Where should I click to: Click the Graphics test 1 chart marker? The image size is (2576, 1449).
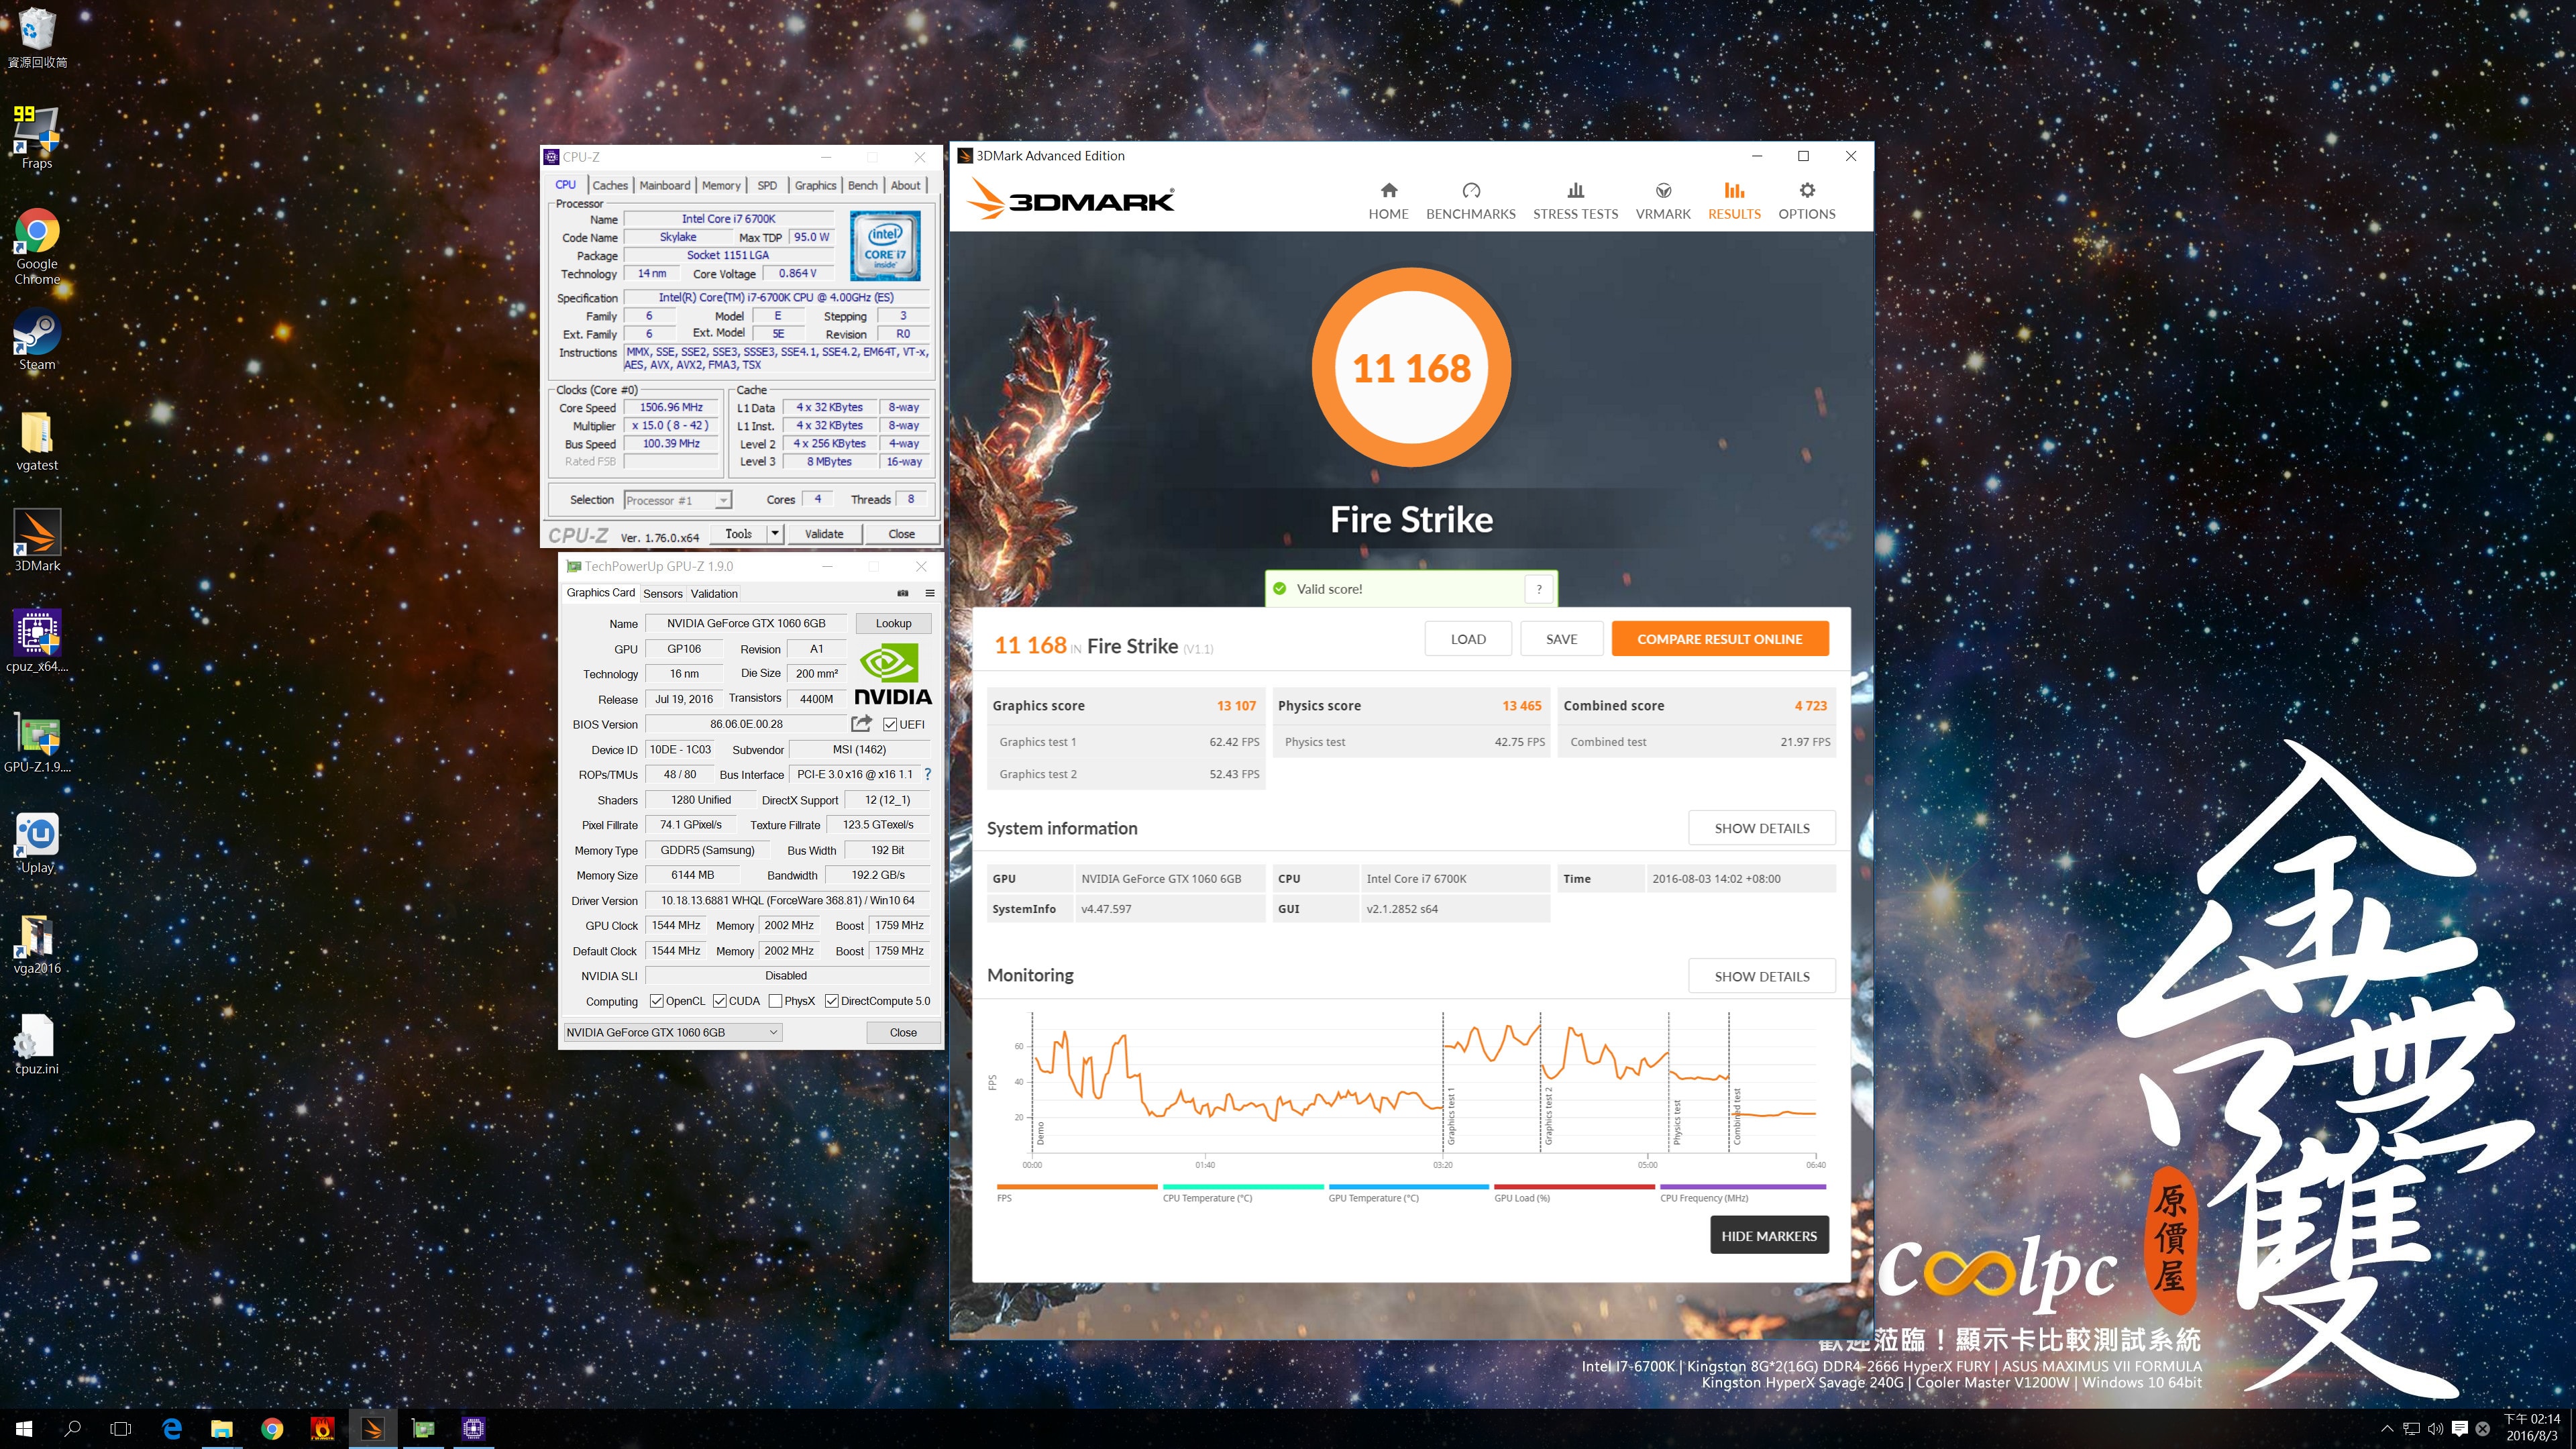coord(1451,1117)
